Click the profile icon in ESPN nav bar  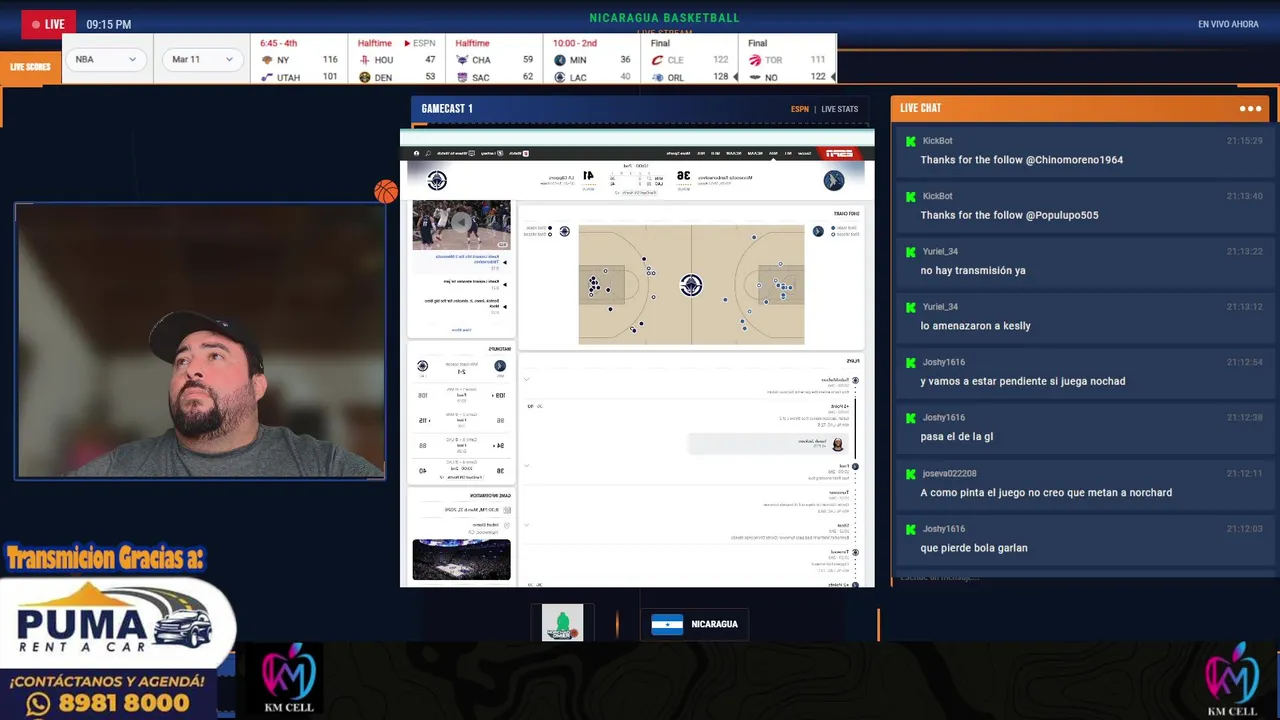(415, 153)
